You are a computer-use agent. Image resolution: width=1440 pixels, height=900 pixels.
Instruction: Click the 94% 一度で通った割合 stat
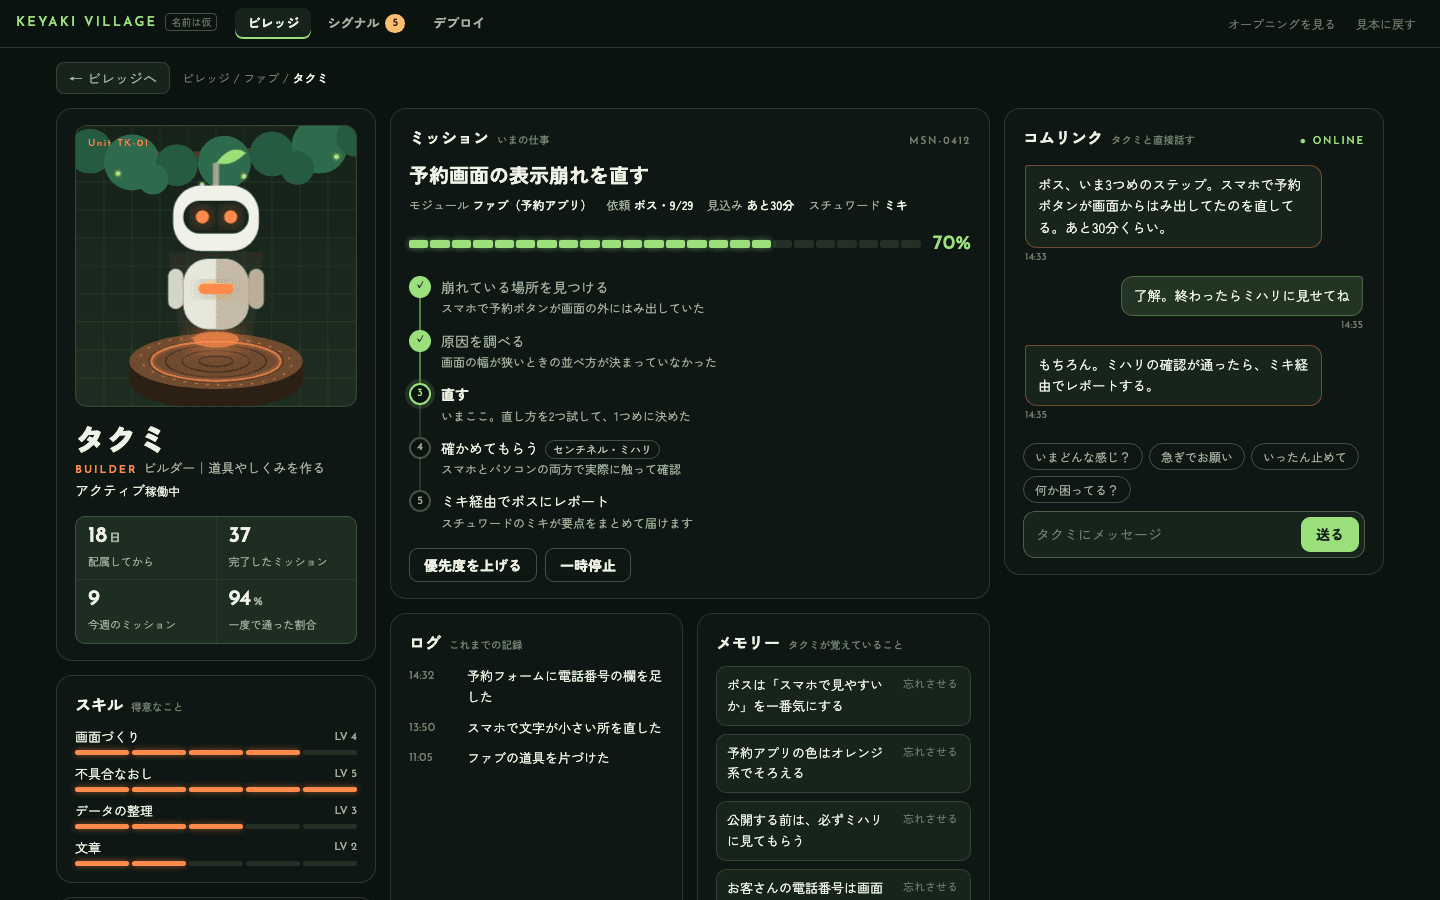point(286,611)
